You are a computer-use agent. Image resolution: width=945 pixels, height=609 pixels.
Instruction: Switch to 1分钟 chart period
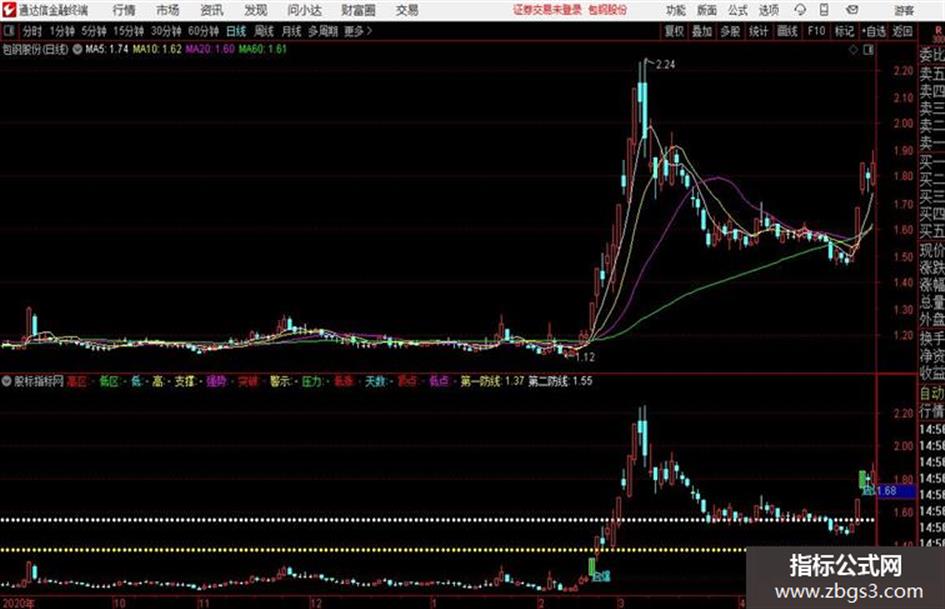click(61, 31)
